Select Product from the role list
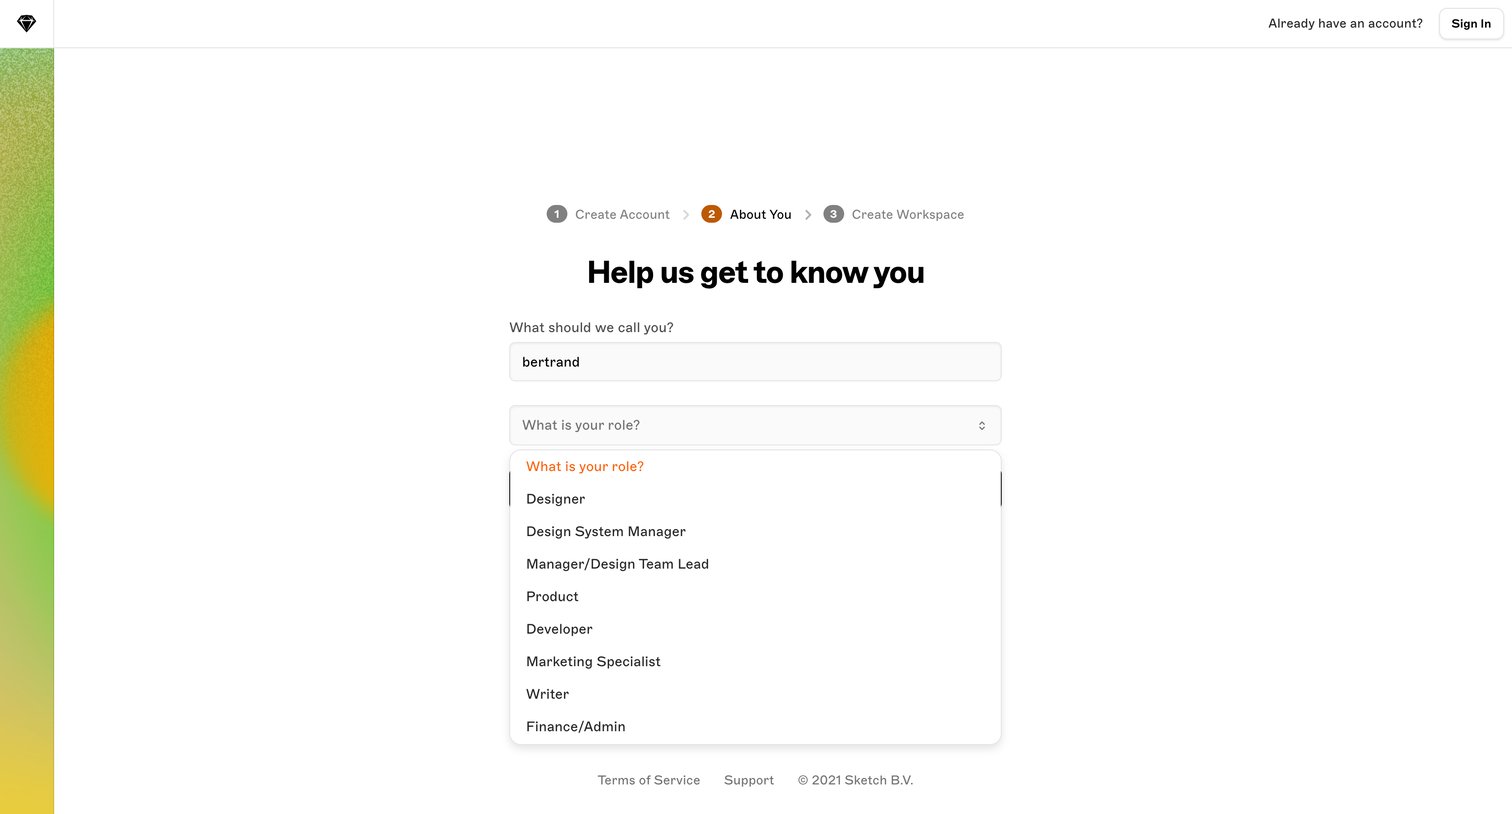The height and width of the screenshot is (814, 1512). point(755,596)
